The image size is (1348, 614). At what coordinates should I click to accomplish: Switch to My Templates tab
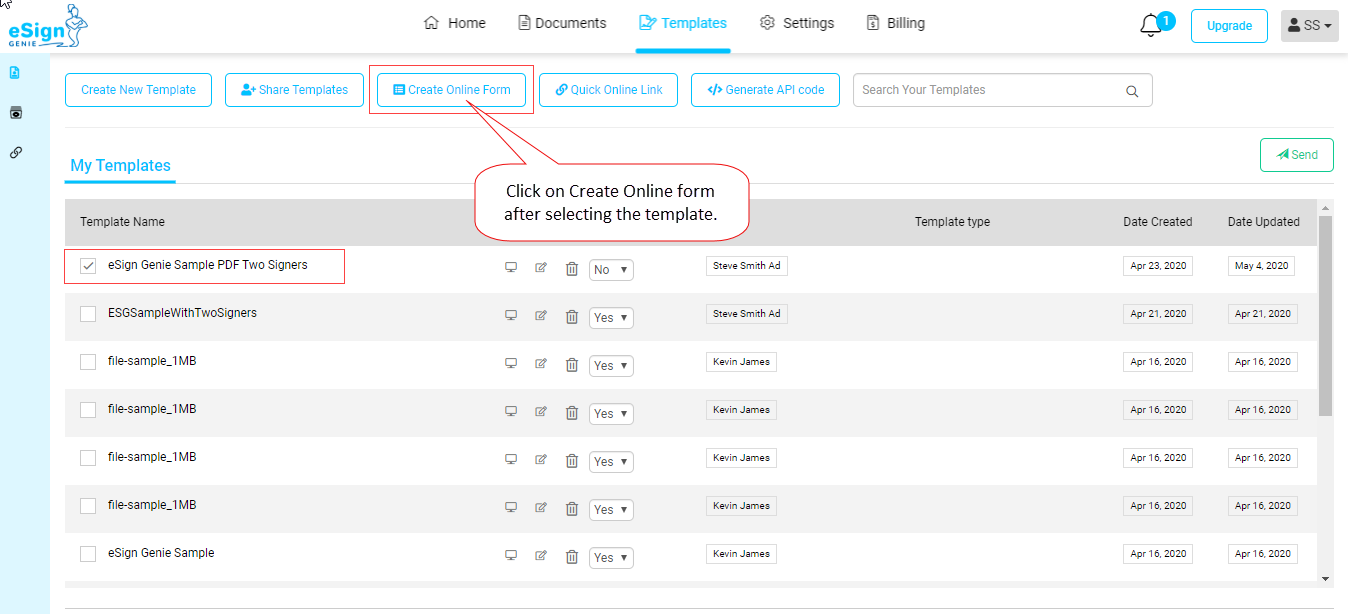pyautogui.click(x=120, y=166)
